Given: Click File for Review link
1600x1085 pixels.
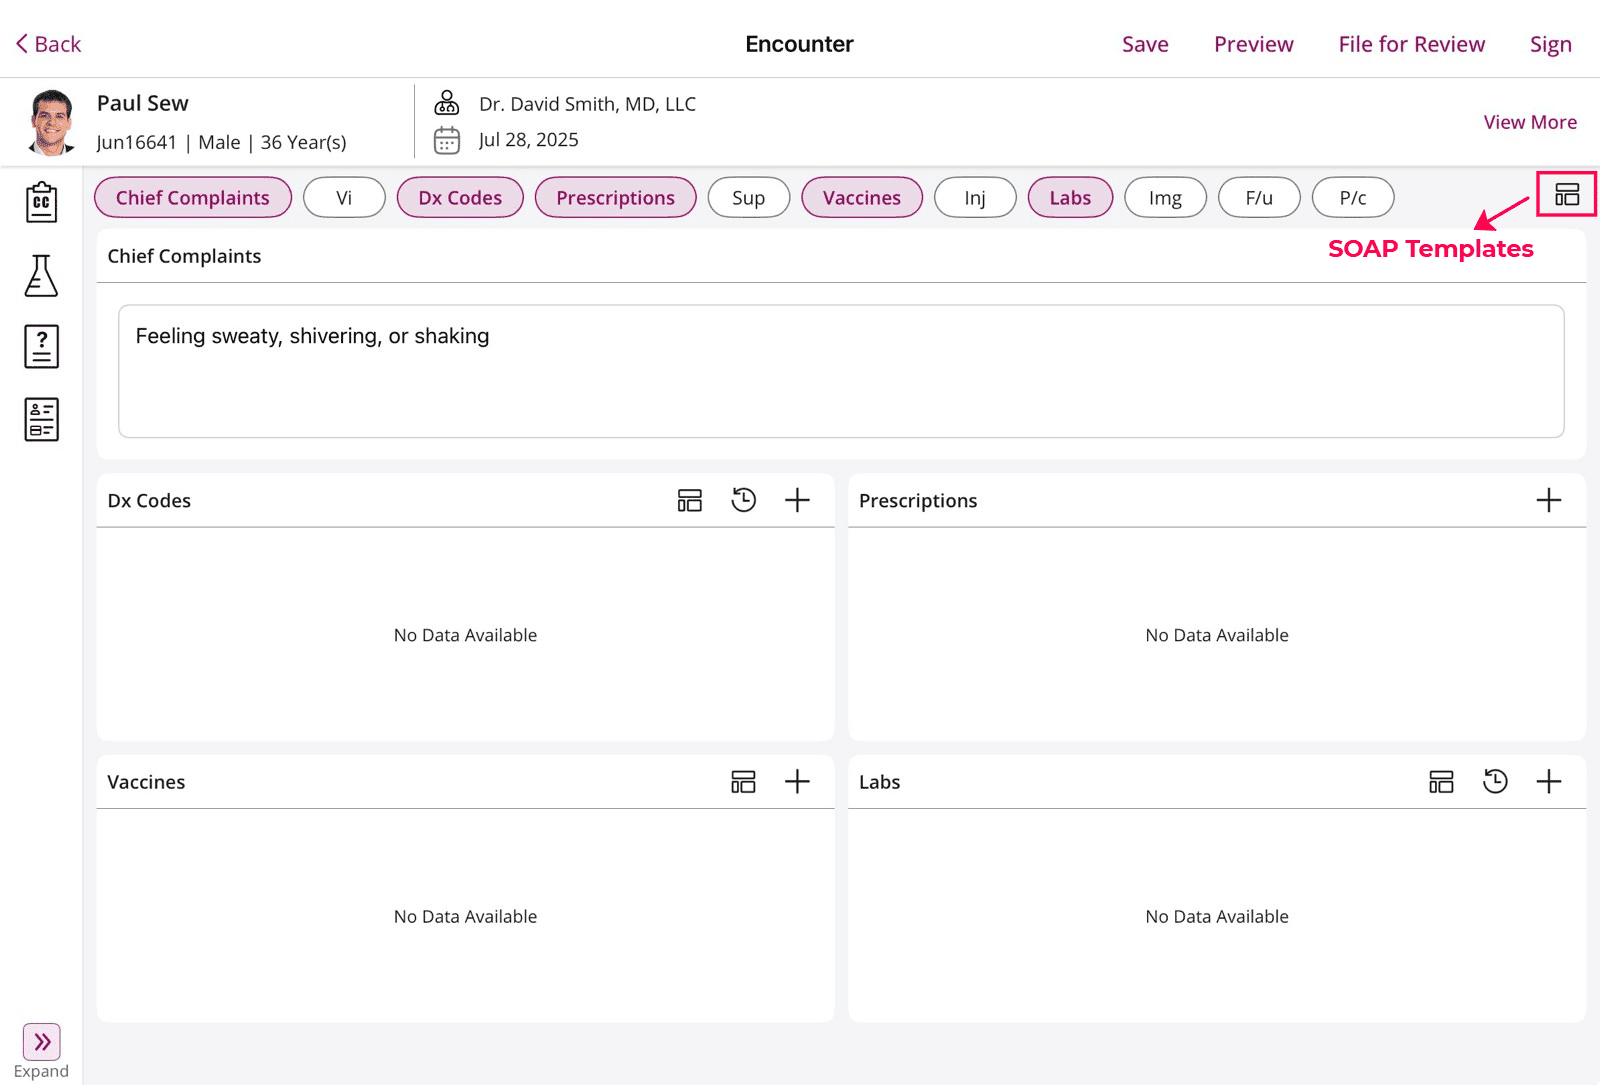Looking at the screenshot, I should click(x=1411, y=44).
